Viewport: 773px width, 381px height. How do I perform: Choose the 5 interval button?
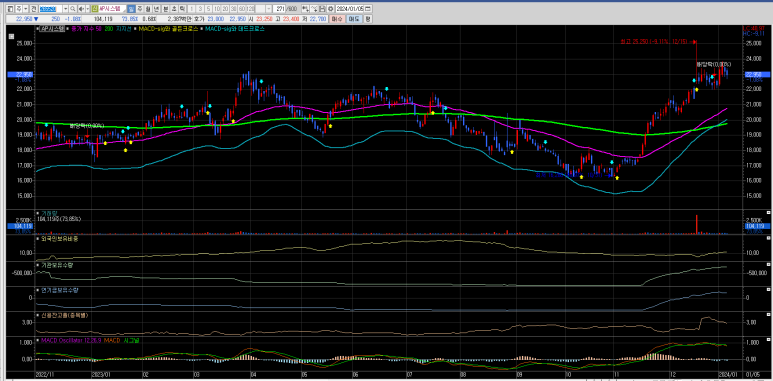coord(209,9)
